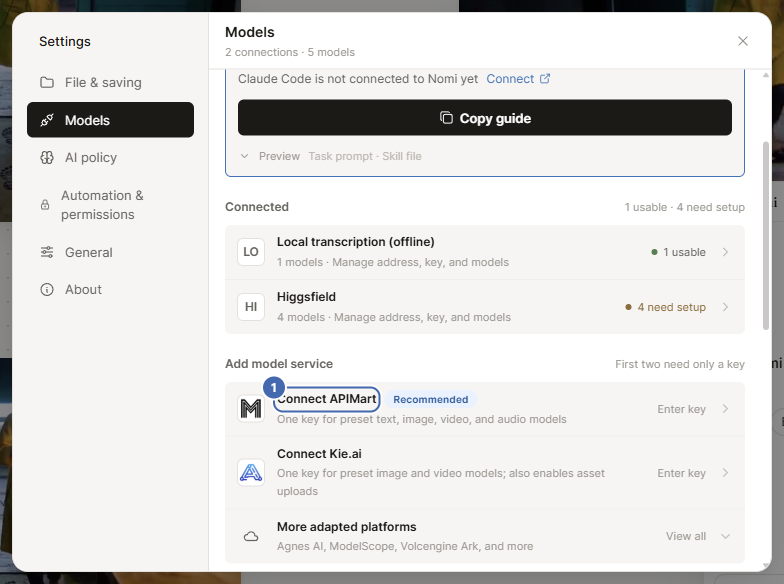Viewport: 784px width, 584px height.
Task: Click 'Claude Code is not connected' message
Action: point(358,79)
